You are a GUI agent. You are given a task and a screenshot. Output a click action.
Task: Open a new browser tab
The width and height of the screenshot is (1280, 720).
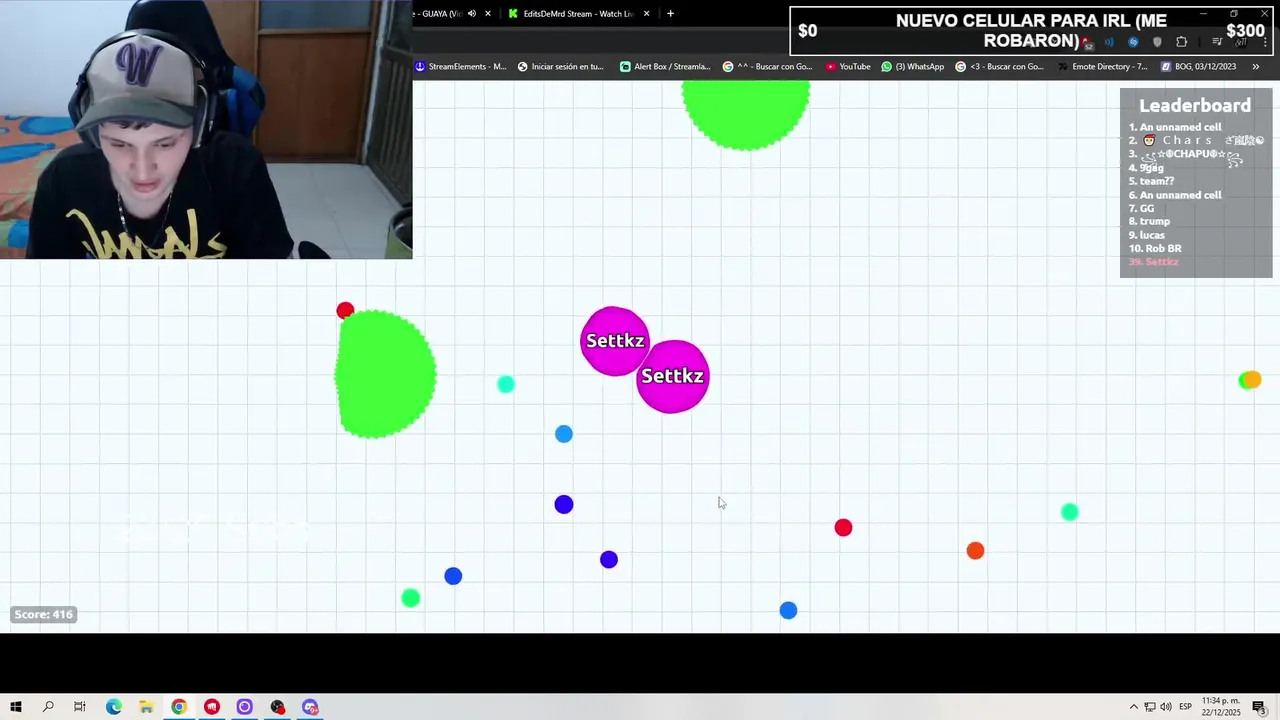coord(670,13)
